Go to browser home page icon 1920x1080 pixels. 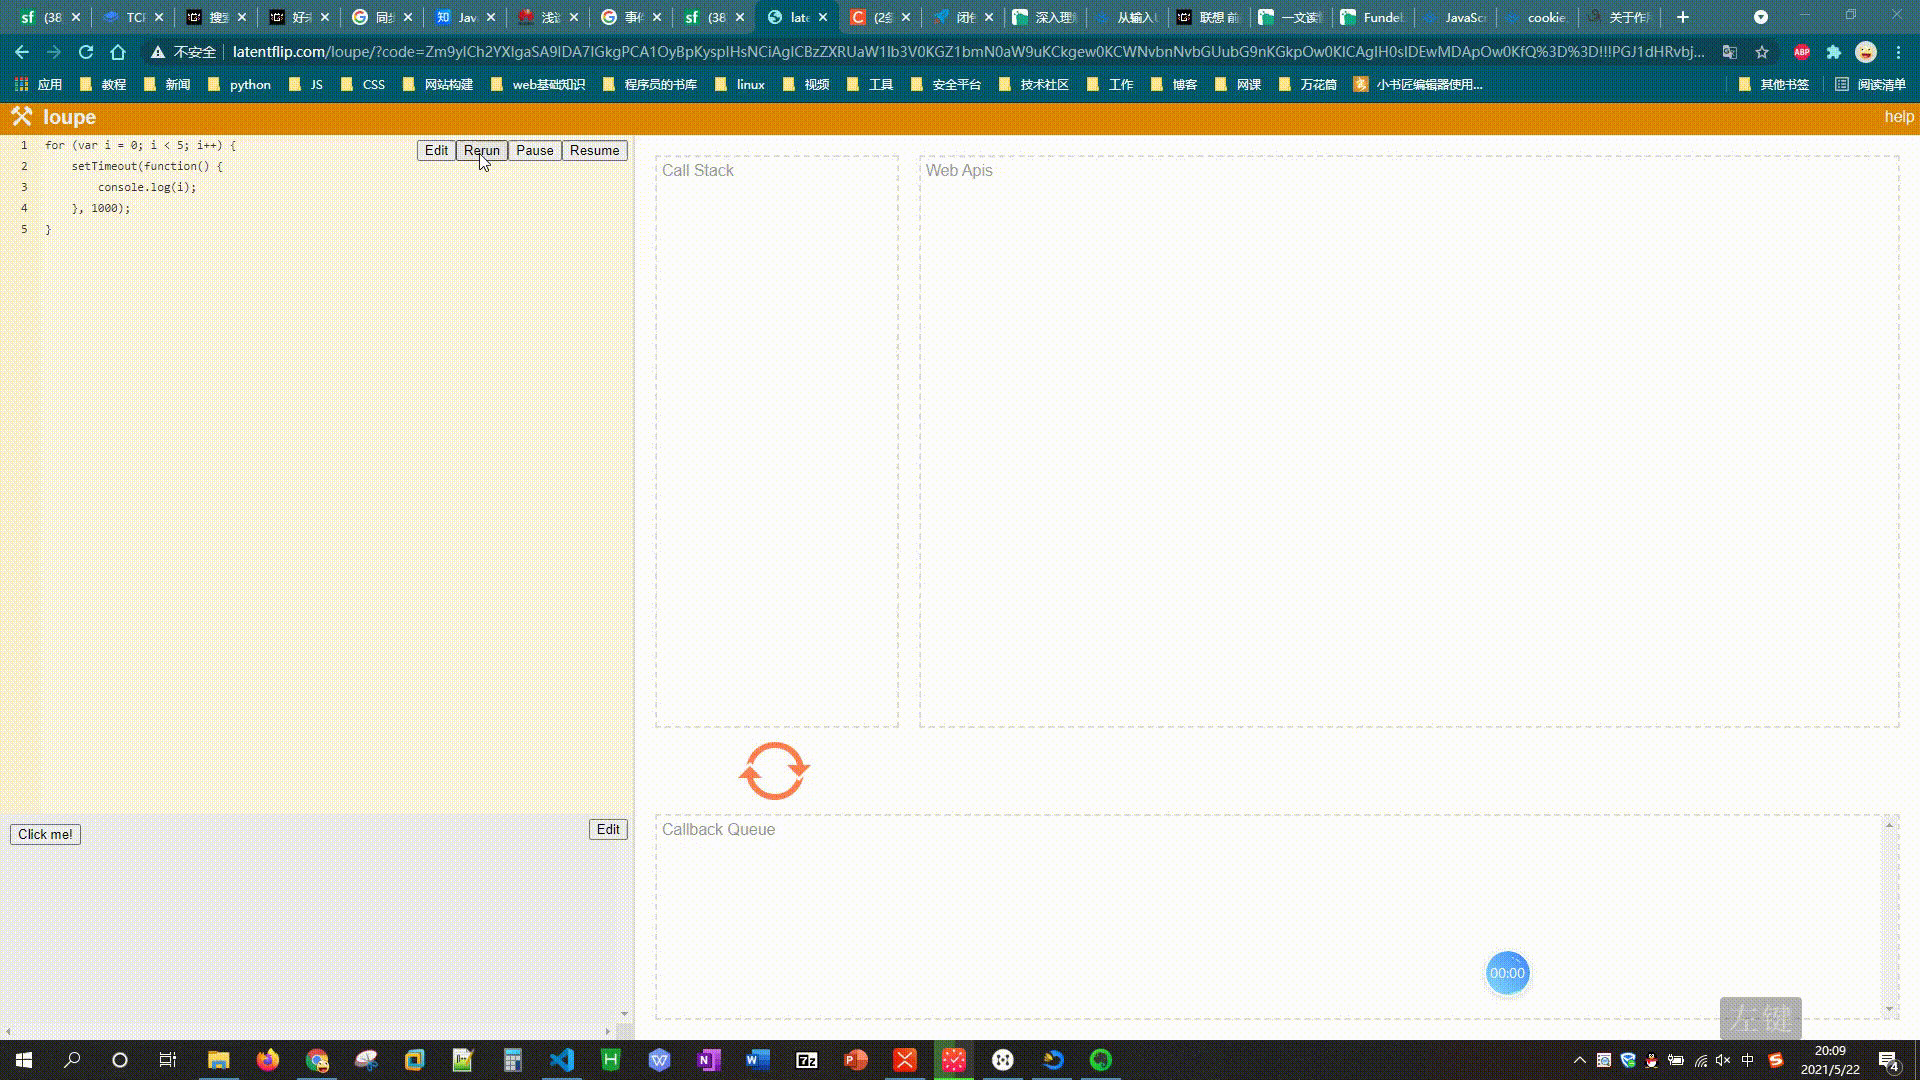[x=118, y=52]
